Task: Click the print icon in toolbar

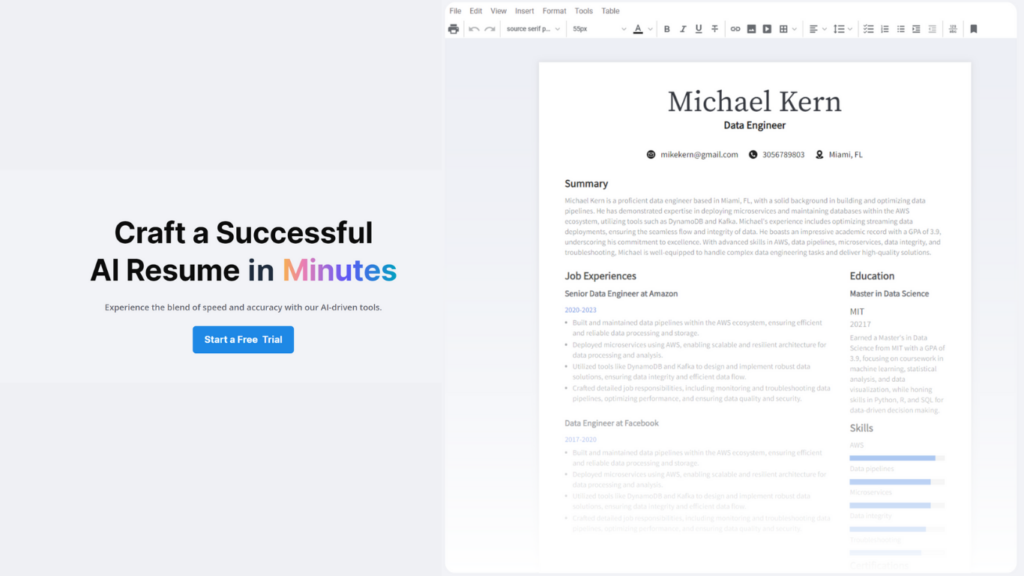Action: tap(453, 29)
